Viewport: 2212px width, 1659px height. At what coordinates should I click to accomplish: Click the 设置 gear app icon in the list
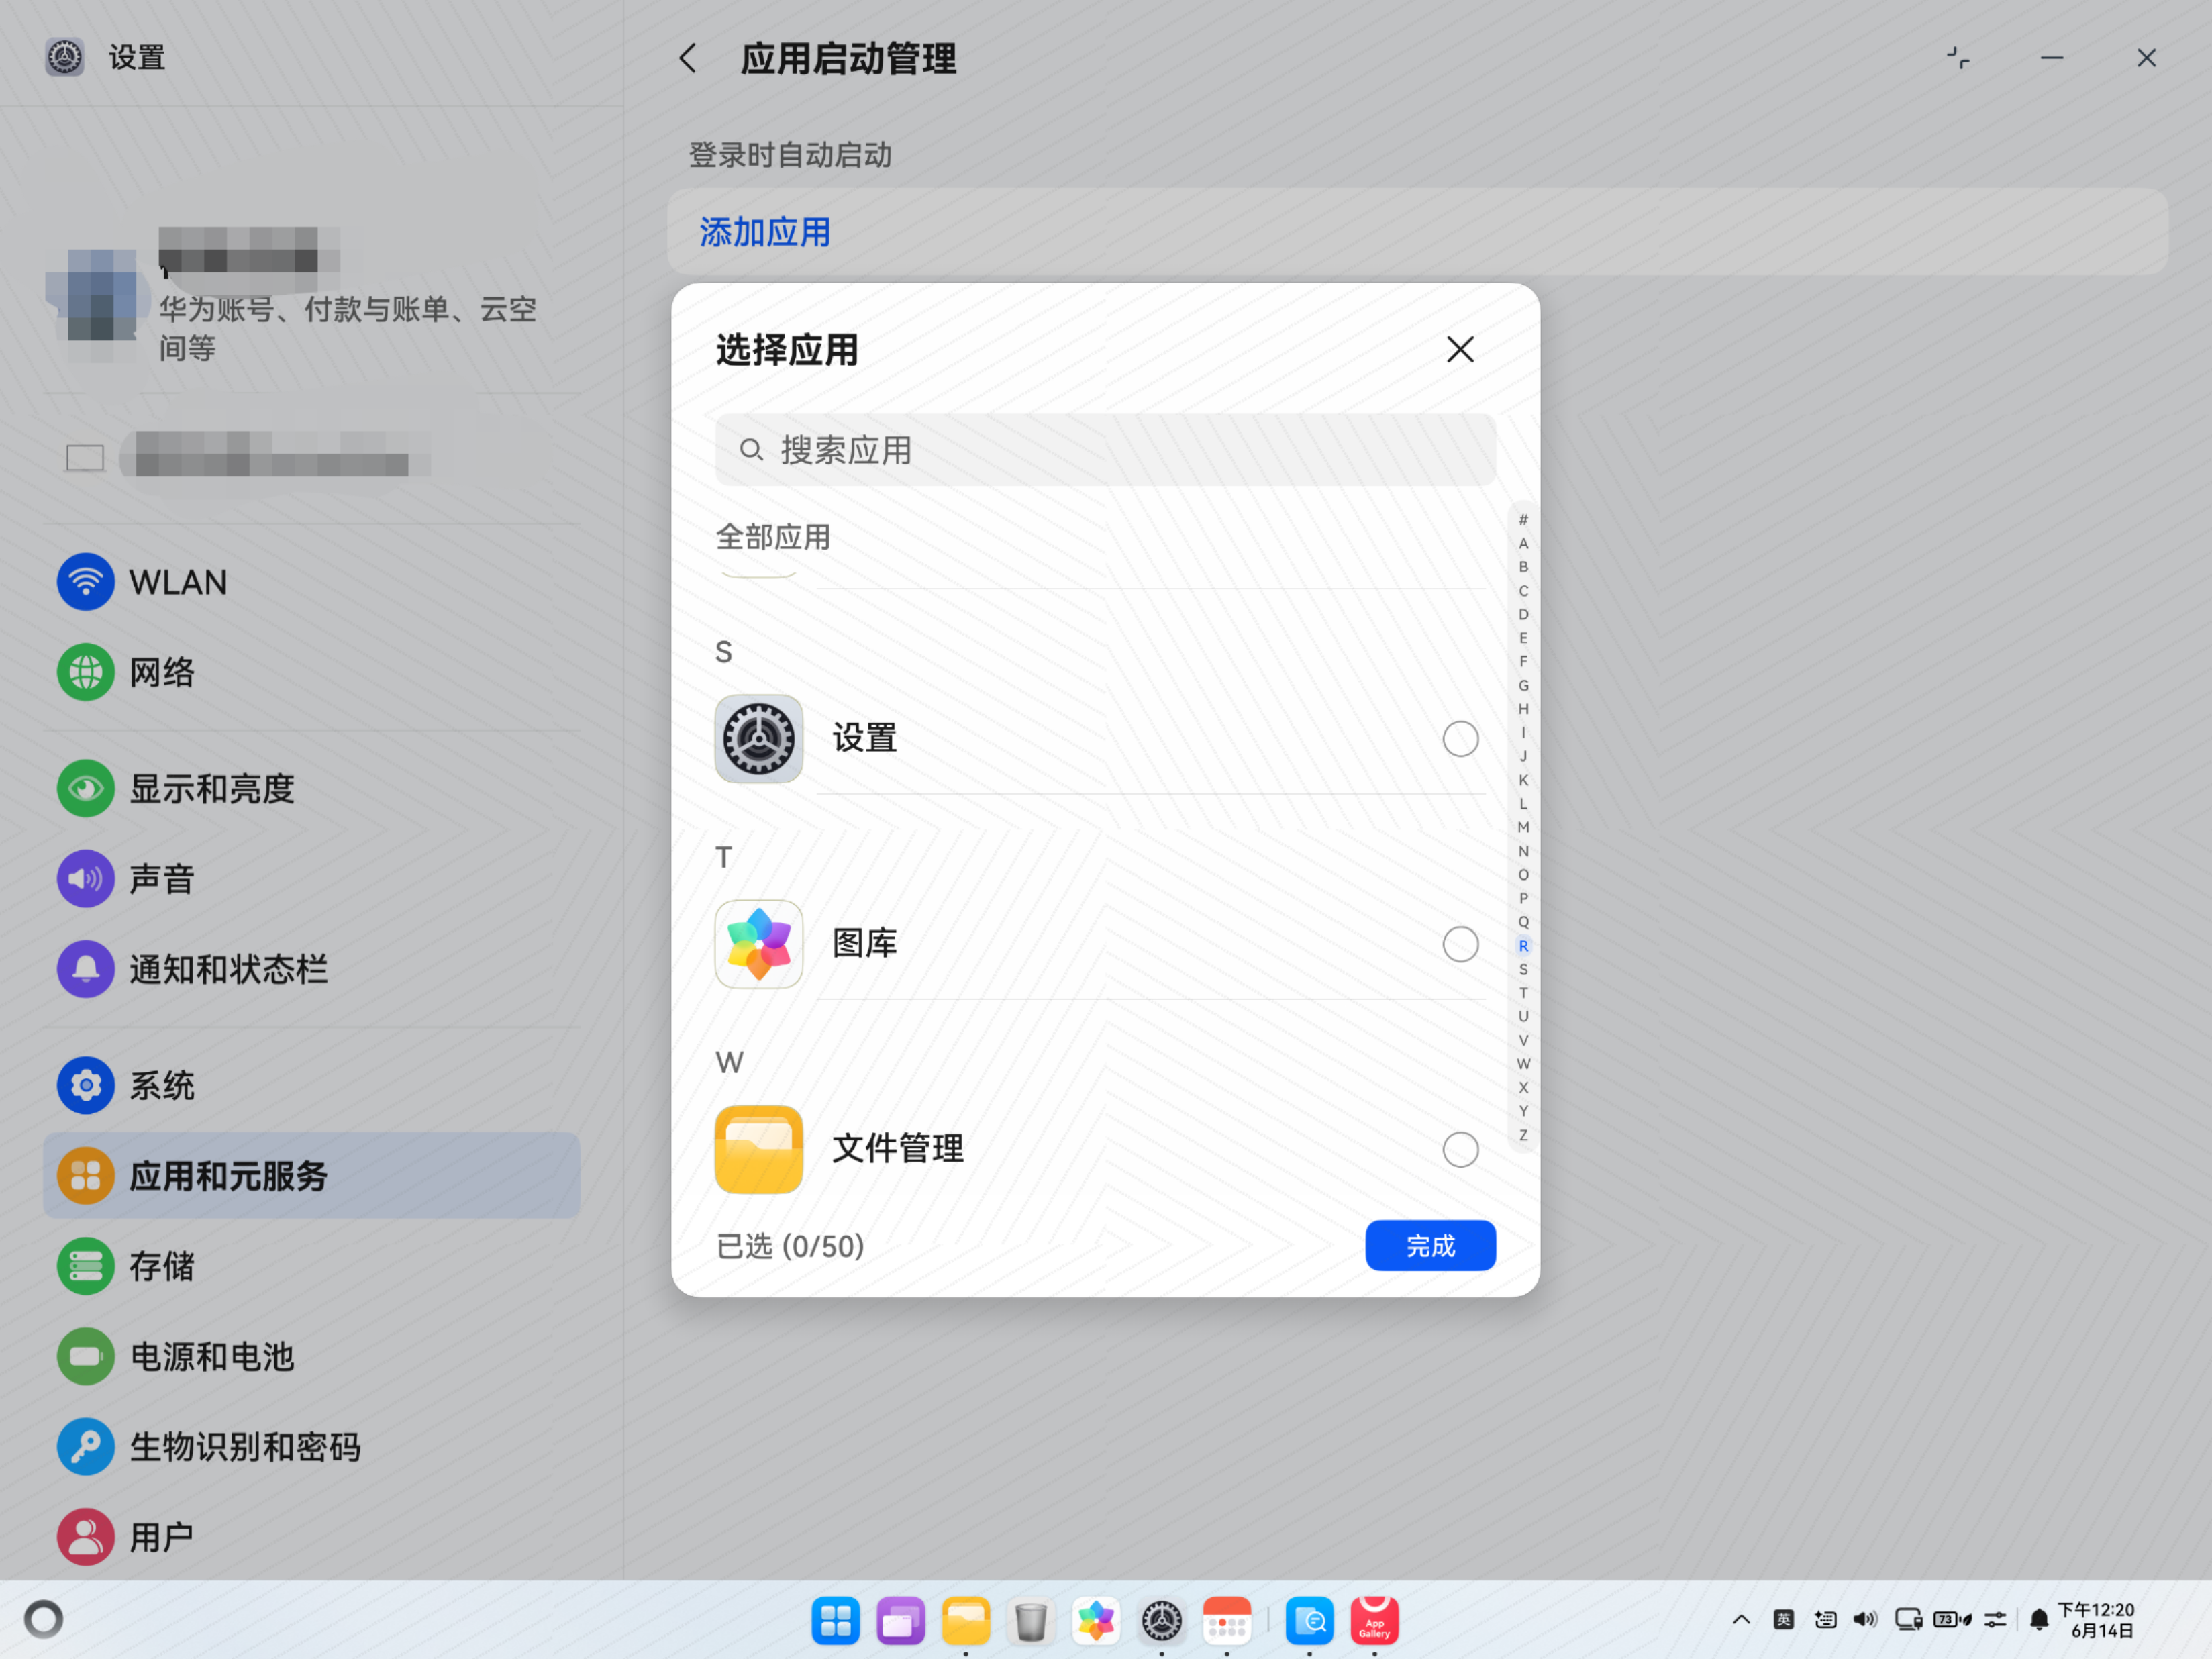(758, 739)
